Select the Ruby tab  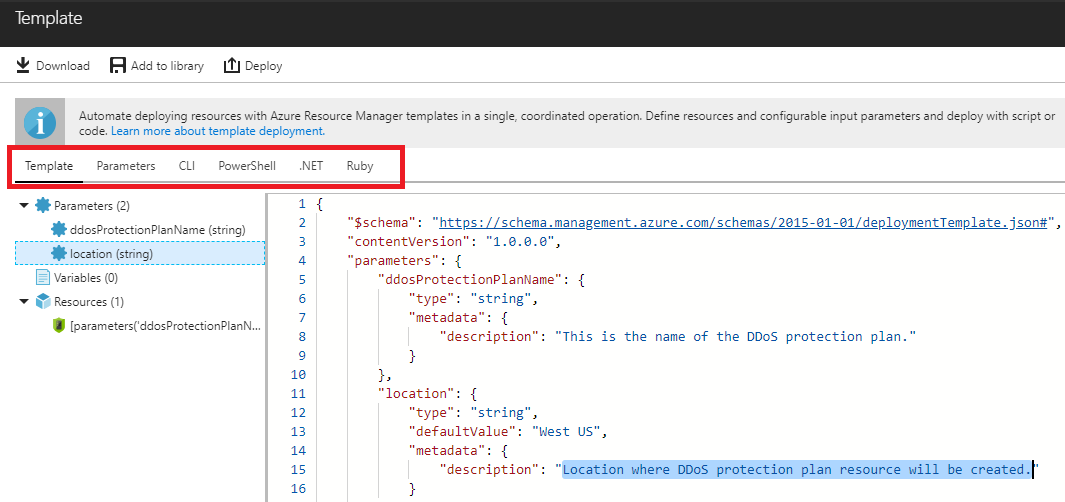[360, 166]
